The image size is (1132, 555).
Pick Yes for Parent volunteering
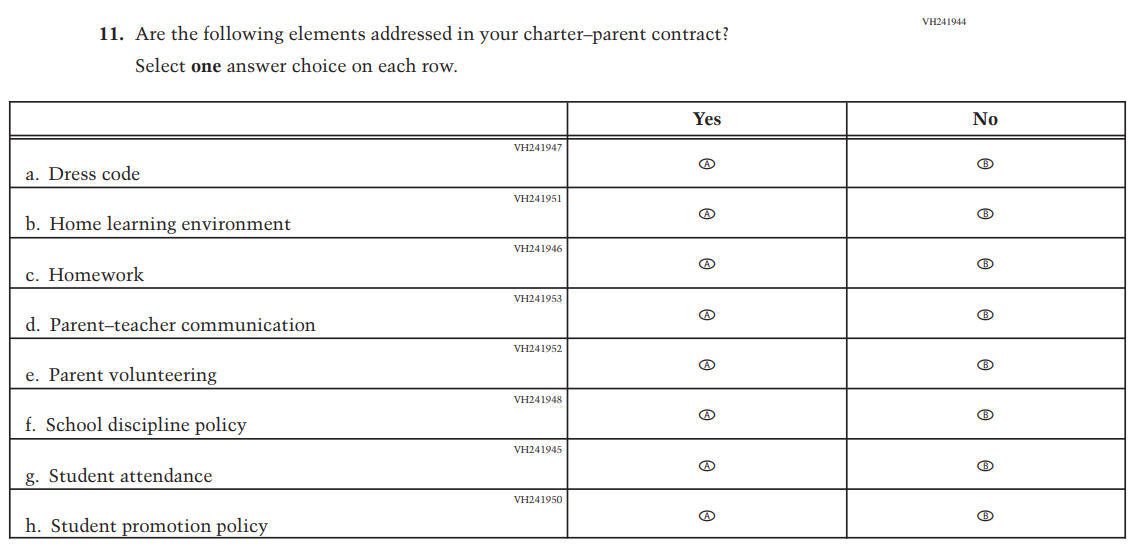[x=706, y=365]
